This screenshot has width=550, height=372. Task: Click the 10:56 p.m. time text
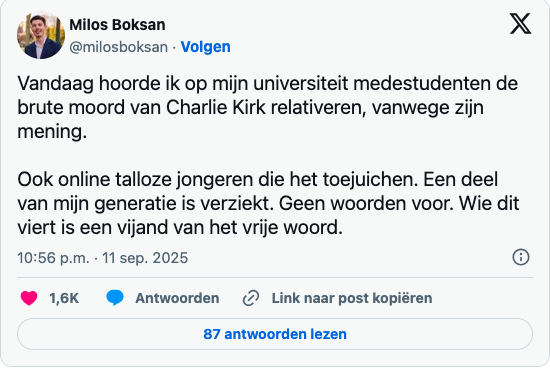(53, 258)
